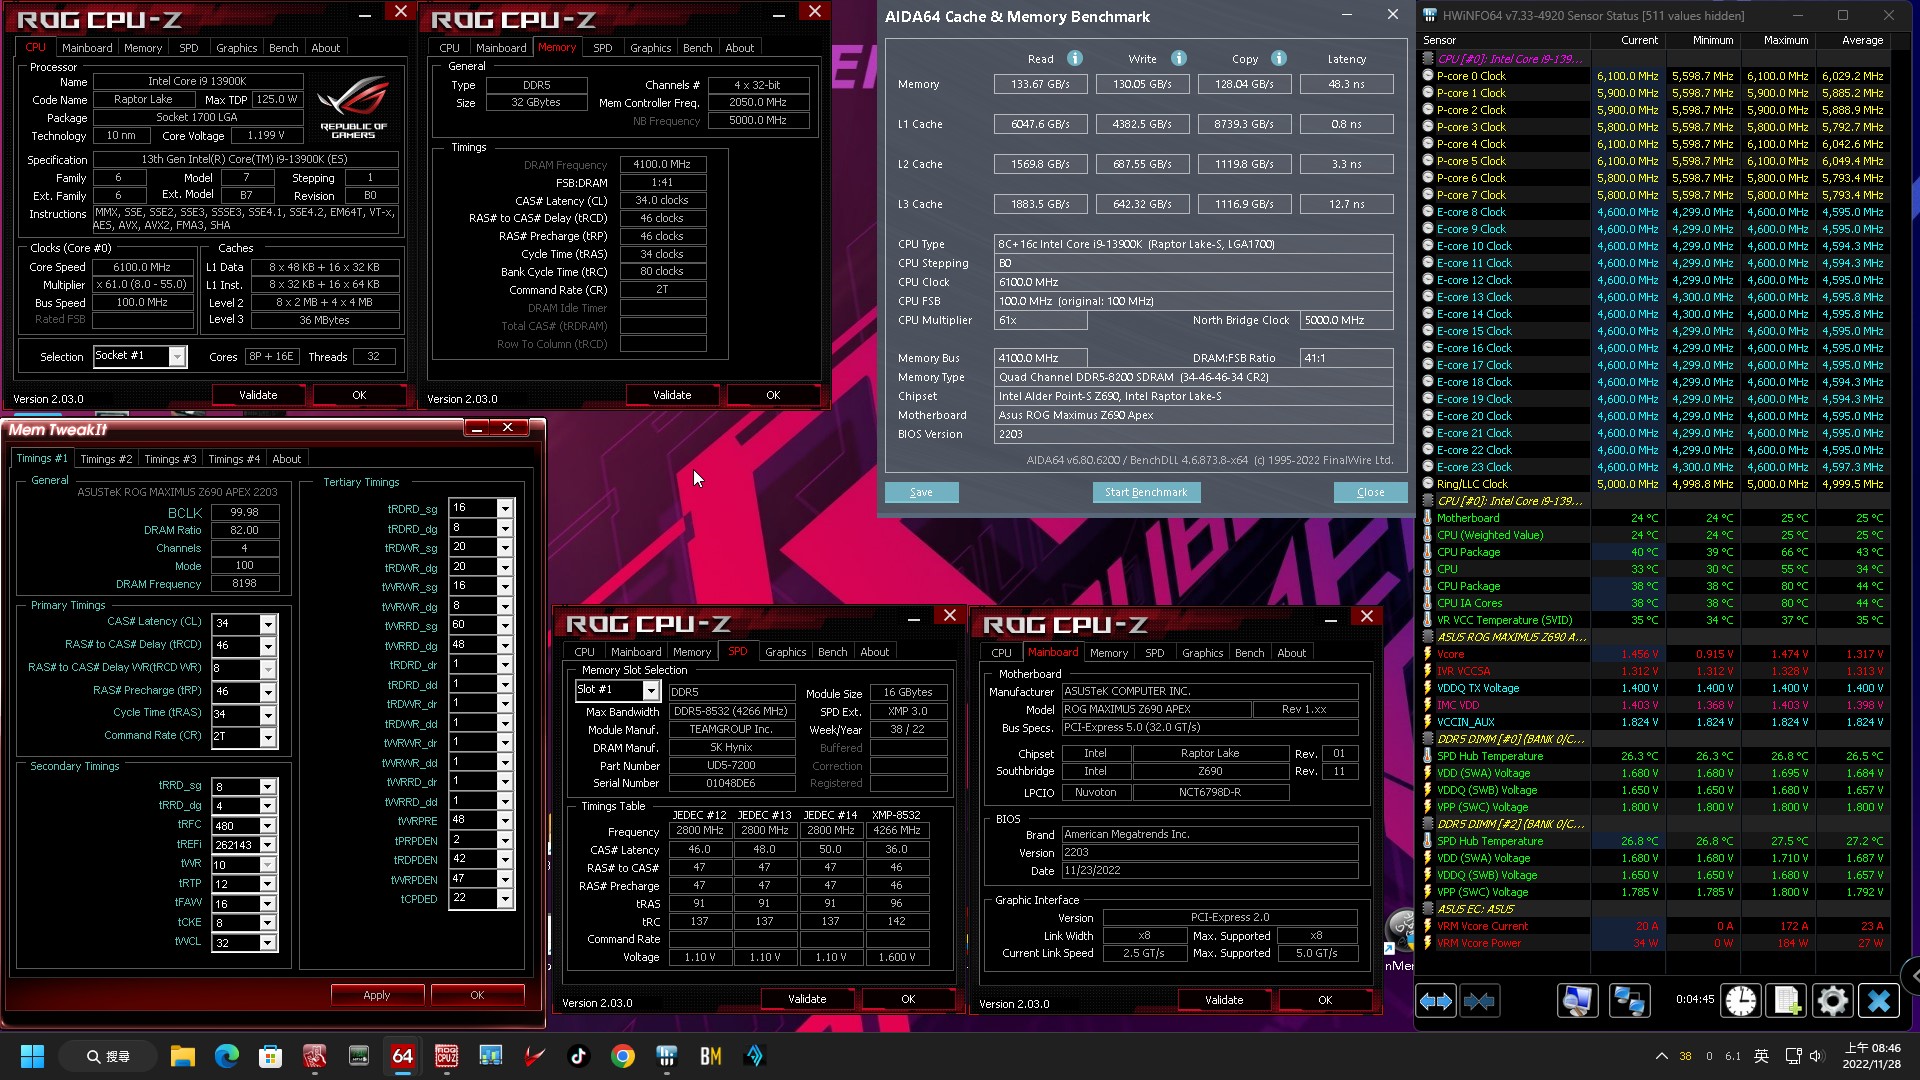Click Save button in AIDA64 benchmark
The image size is (1920, 1080).
point(921,492)
